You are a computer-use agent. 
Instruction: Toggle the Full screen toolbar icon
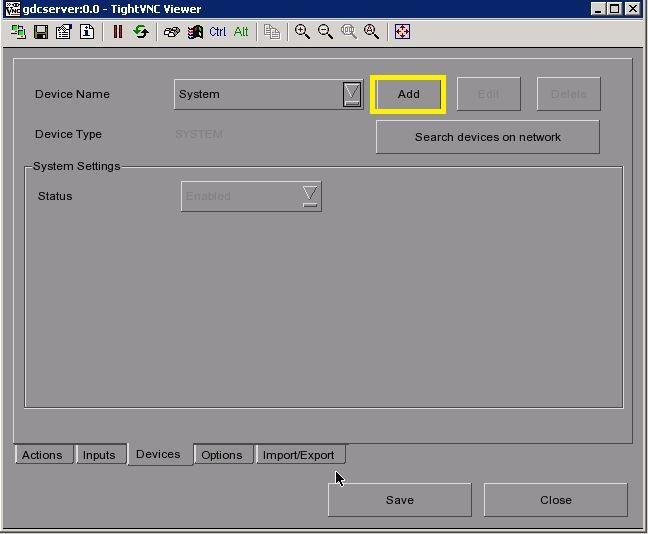[402, 32]
